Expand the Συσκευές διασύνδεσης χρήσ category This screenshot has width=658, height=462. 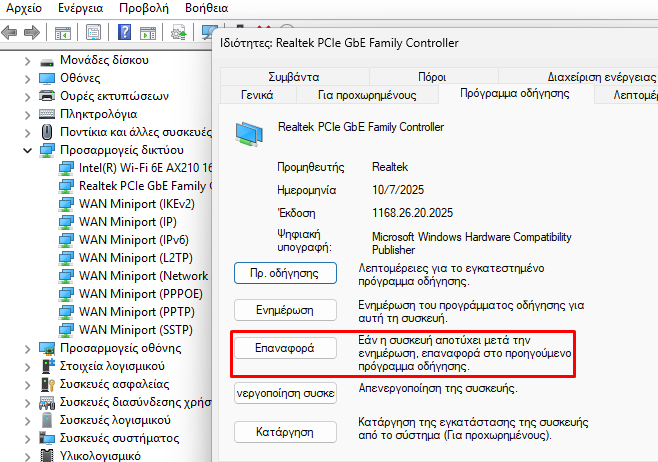pyautogui.click(x=27, y=403)
